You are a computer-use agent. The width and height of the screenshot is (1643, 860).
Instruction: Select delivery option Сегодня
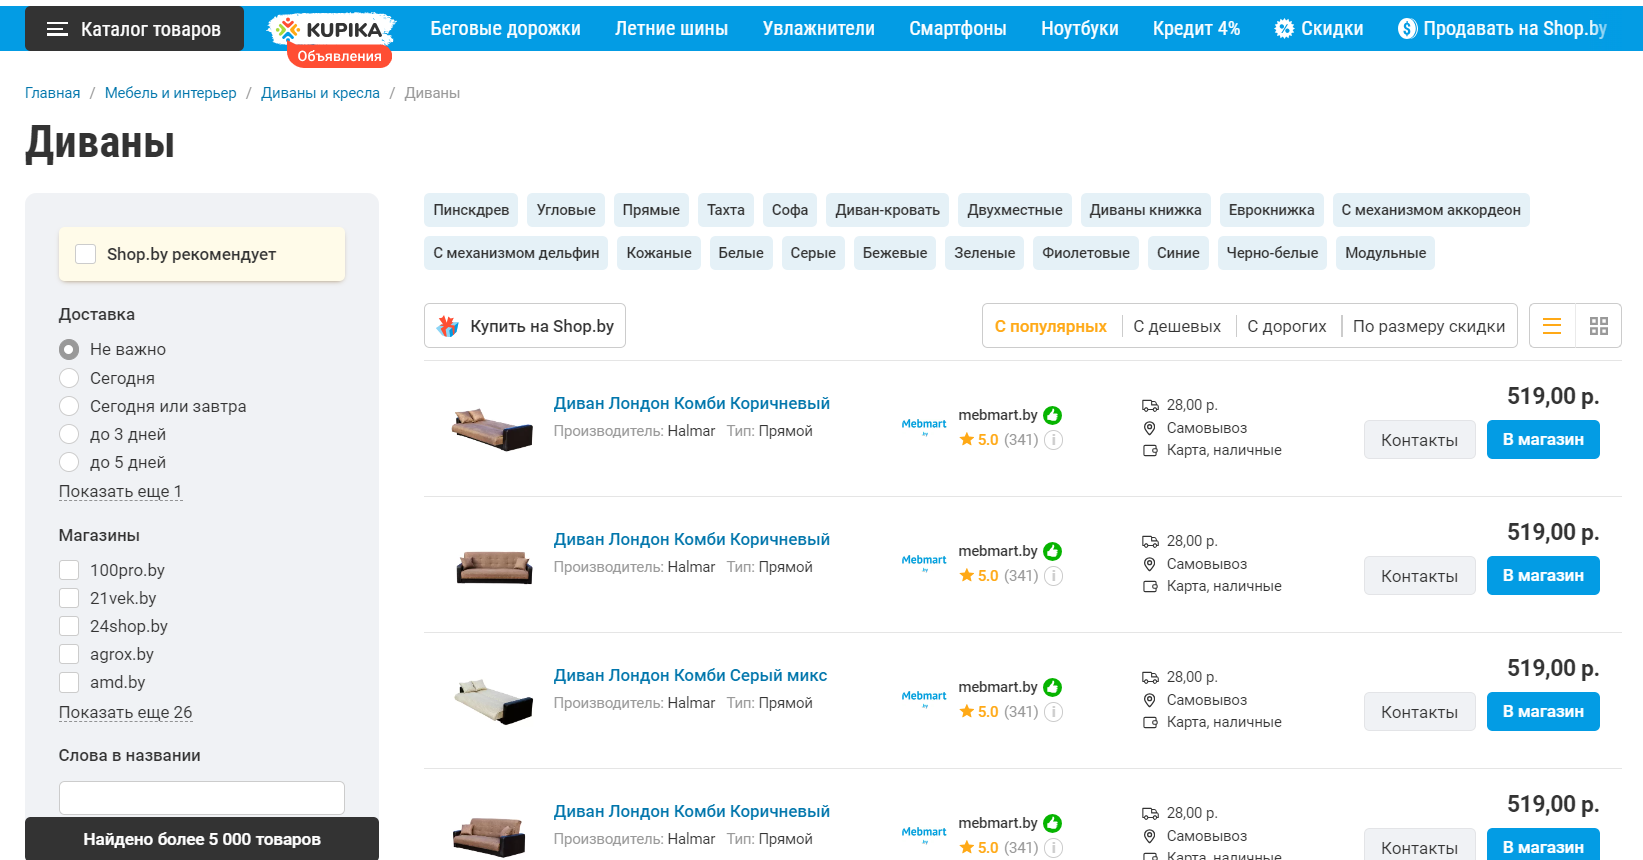[69, 378]
